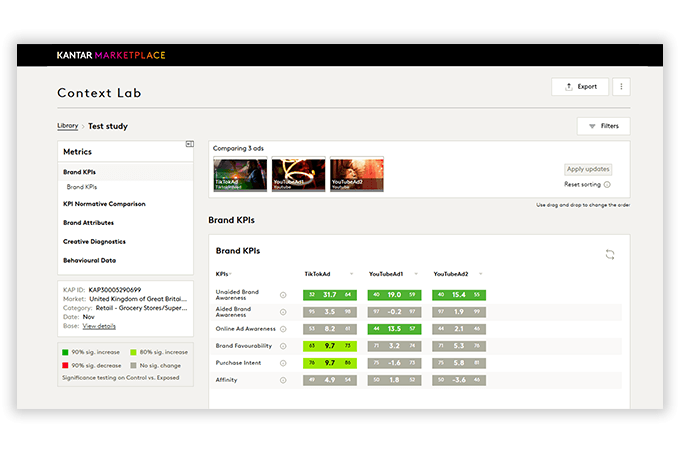Open YouTubeAd1 column dropdown arrow
The image size is (680, 453).
click(x=416, y=274)
